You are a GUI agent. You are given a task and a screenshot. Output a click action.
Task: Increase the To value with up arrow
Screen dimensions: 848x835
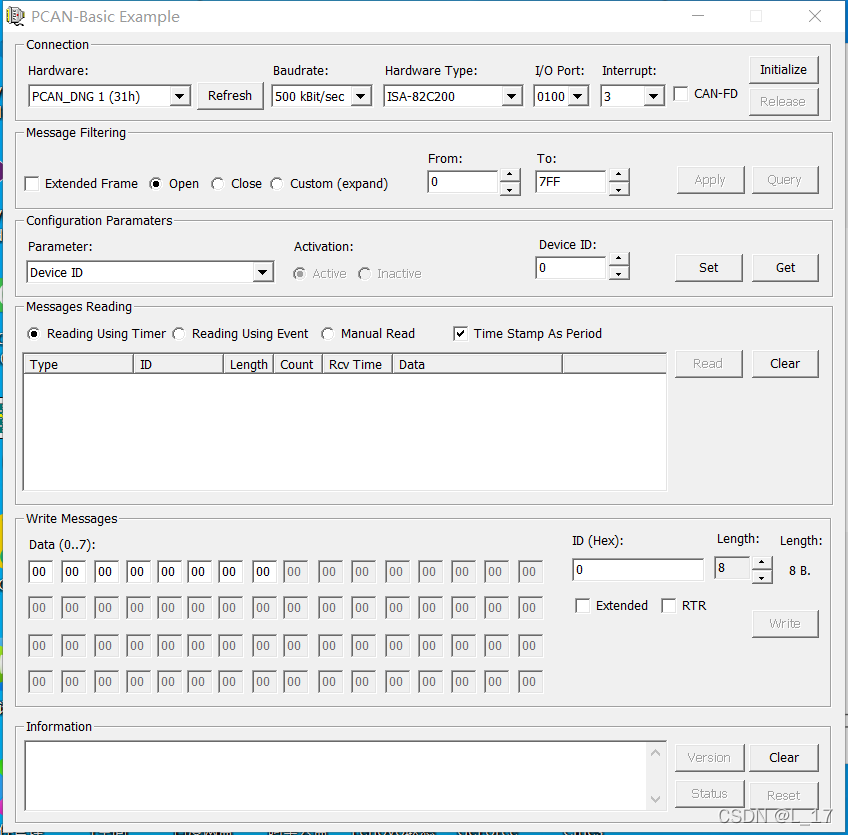coord(619,175)
